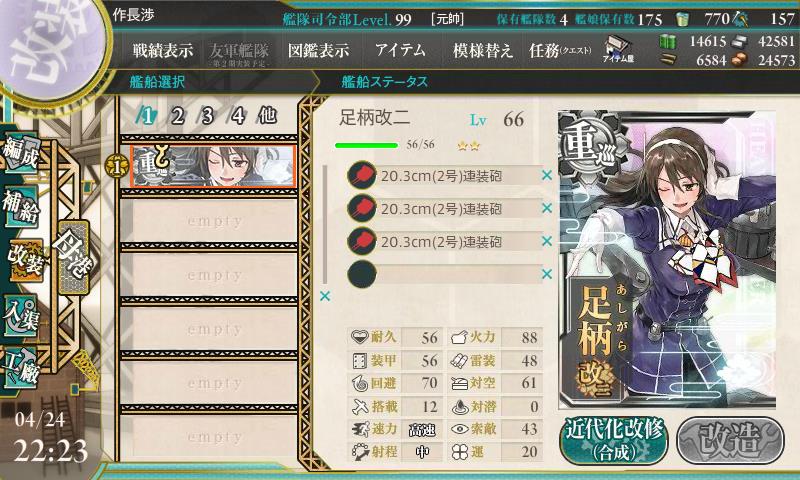Click the greyed 改造 remodel button
Image resolution: width=800 pixels, height=480 pixels.
[730, 440]
